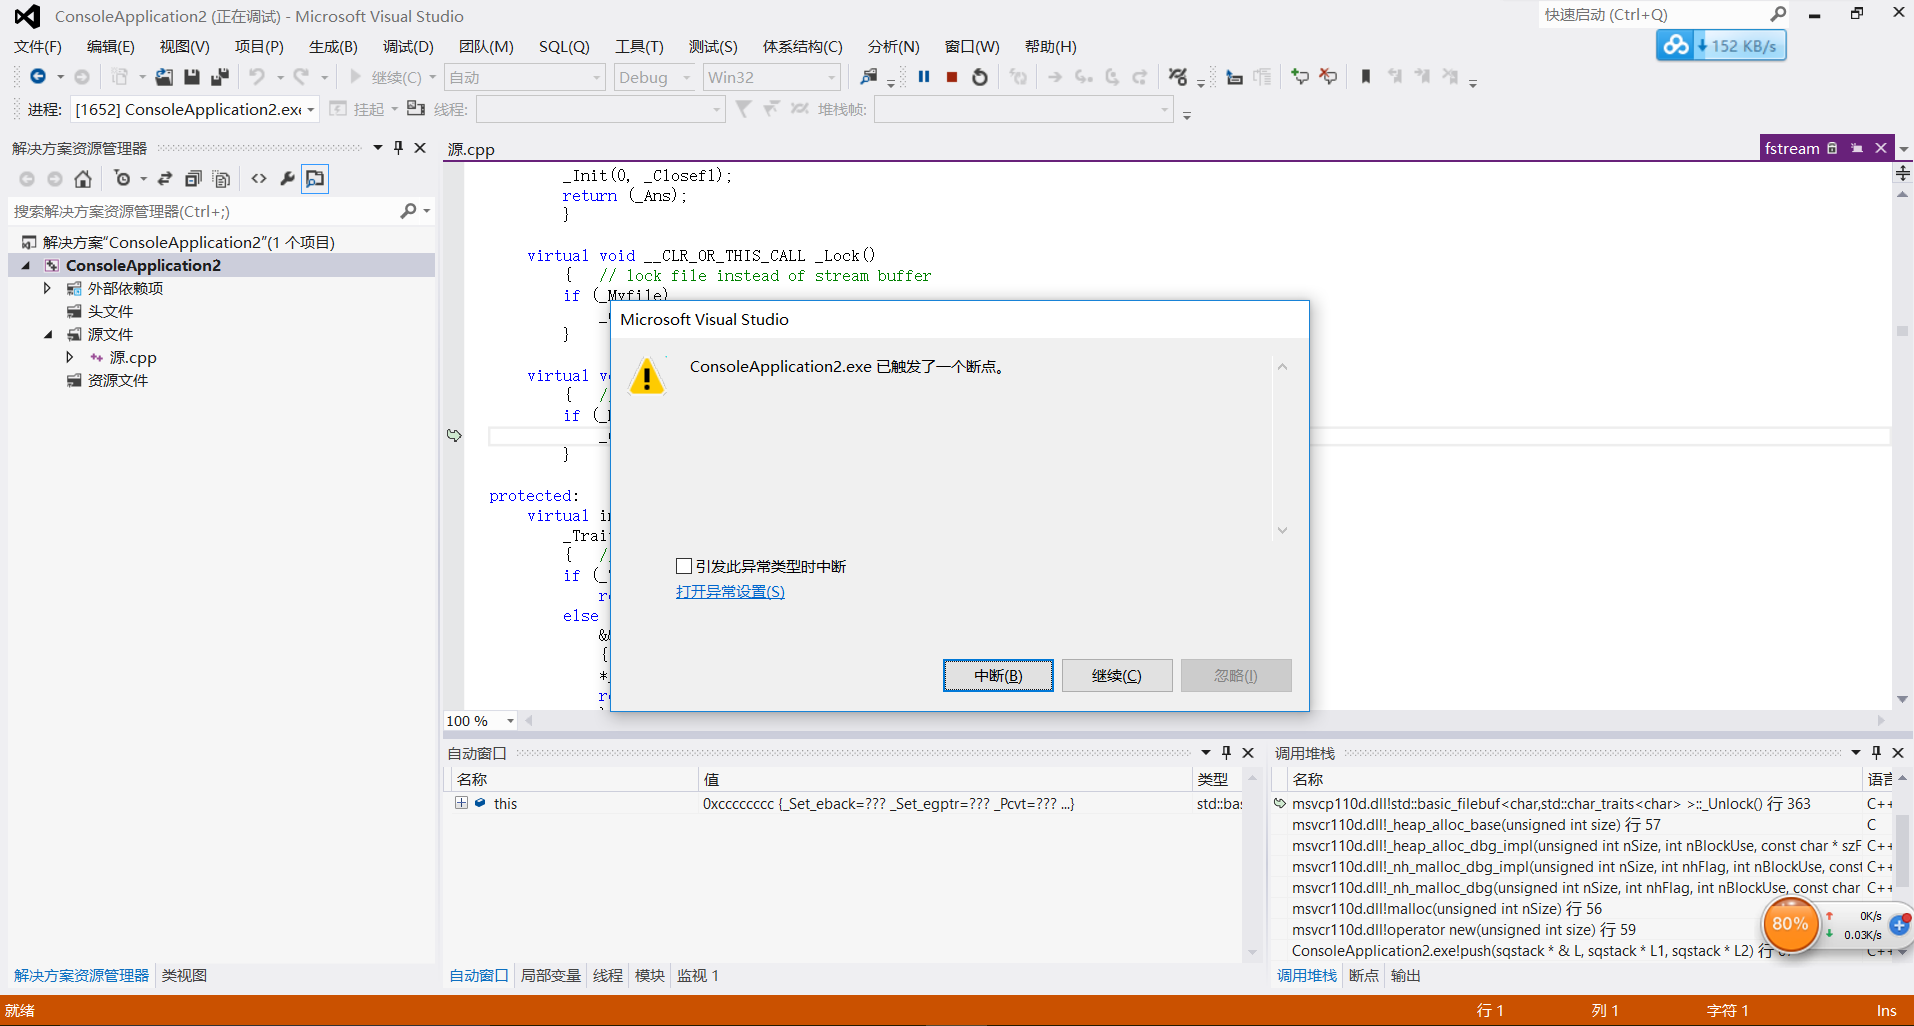The height and width of the screenshot is (1026, 1914).
Task: Collapse all in Solution Explorer toolbar
Action: [193, 179]
